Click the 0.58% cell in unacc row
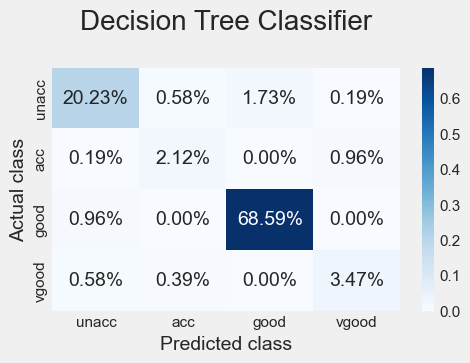Viewport: 470px width, 363px height. pos(182,98)
